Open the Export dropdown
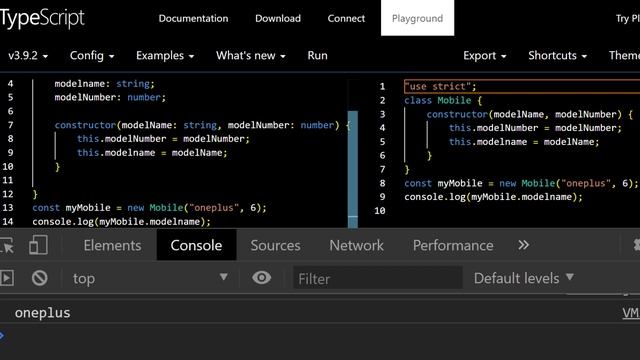The width and height of the screenshot is (640, 360). coord(484,56)
